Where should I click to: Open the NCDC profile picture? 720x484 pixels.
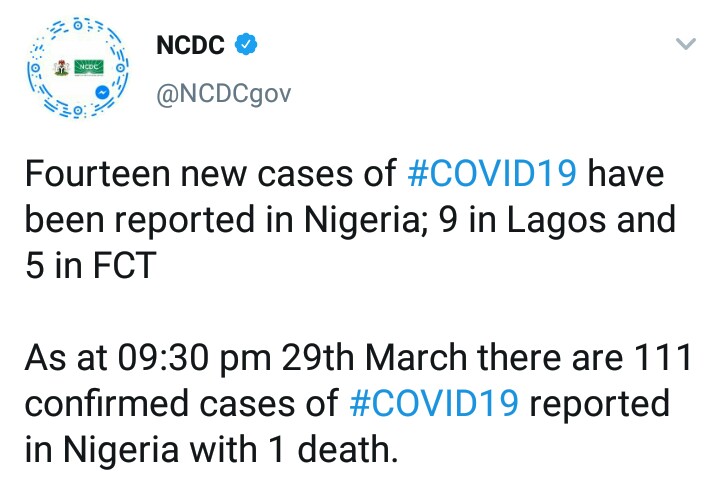pyautogui.click(x=75, y=66)
